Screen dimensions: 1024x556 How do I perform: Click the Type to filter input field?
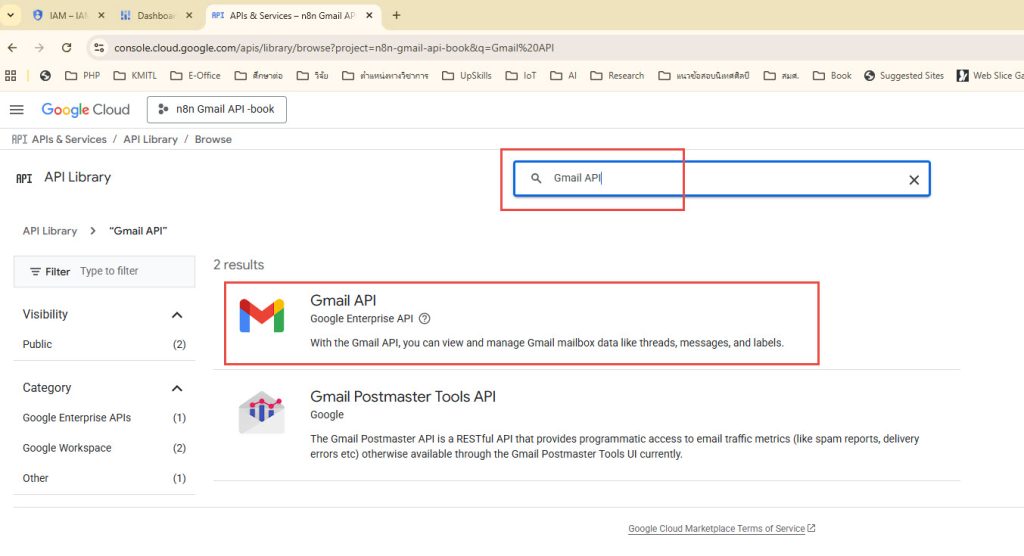coord(130,271)
